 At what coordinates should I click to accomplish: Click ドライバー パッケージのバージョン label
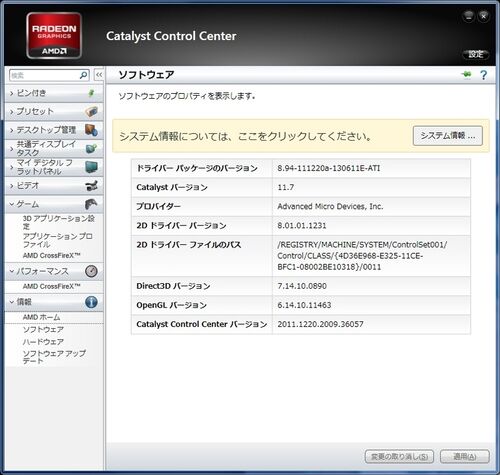tap(197, 168)
